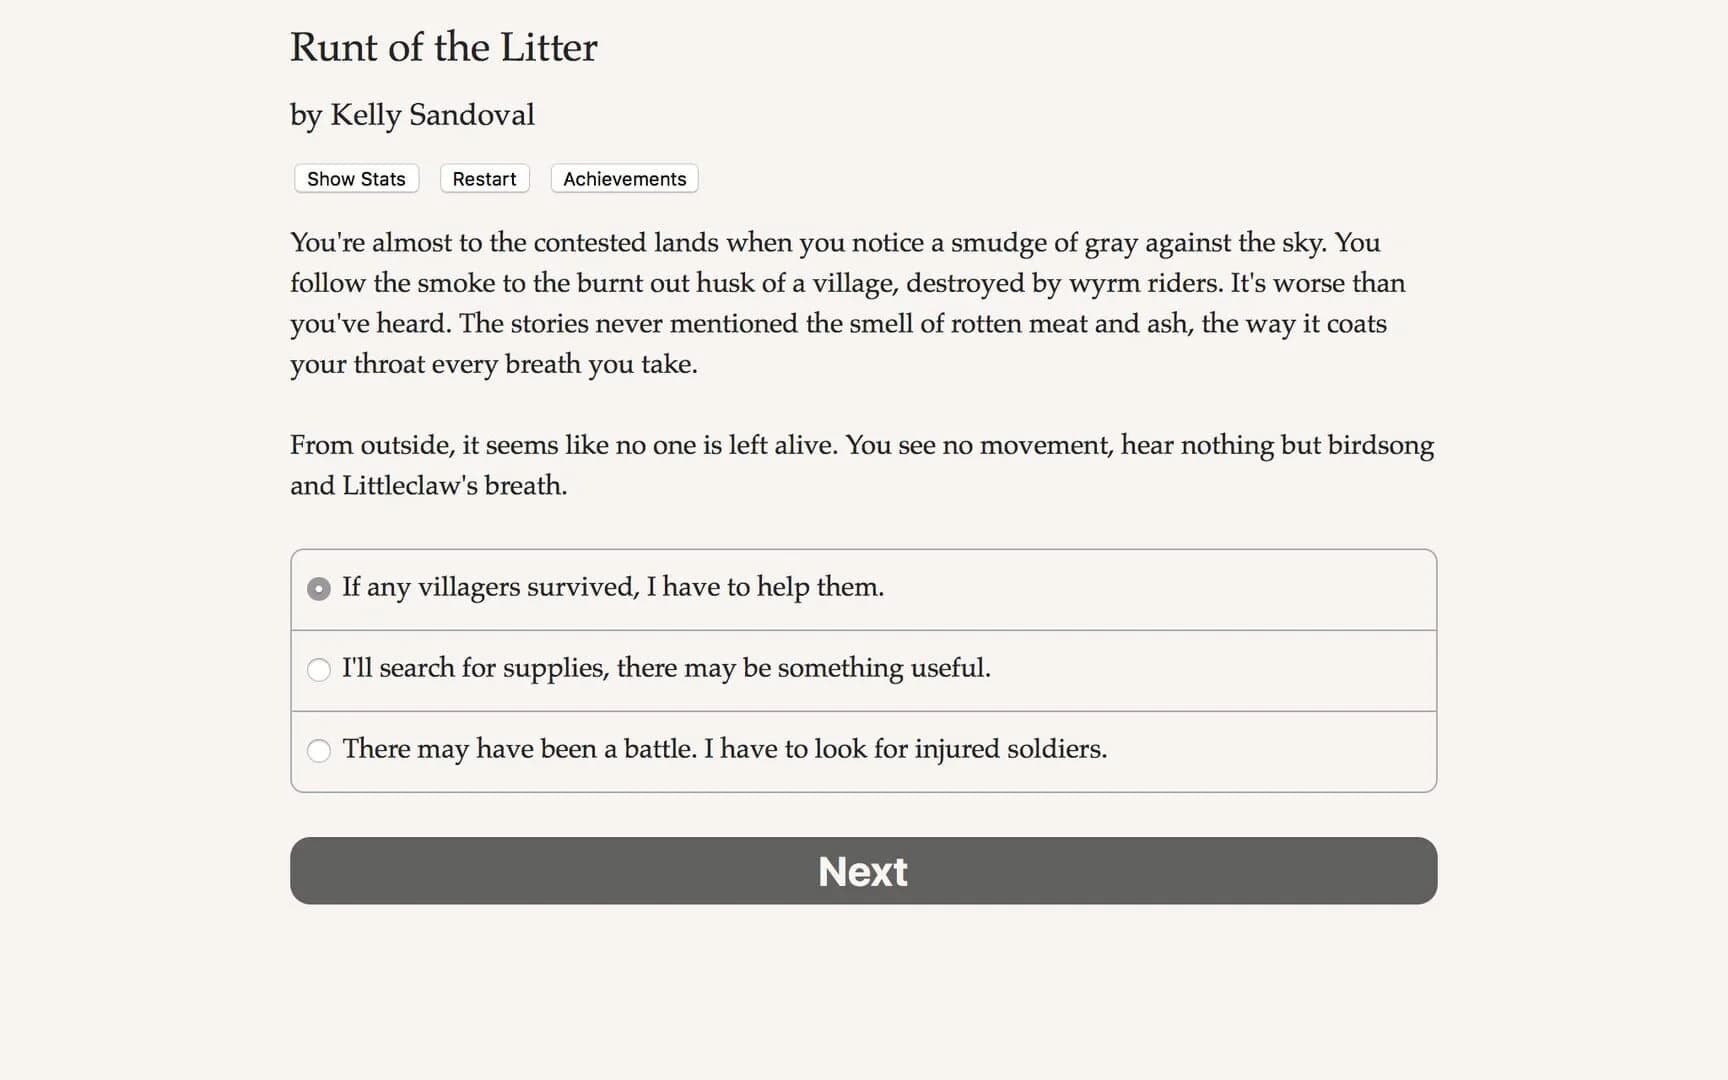Confirm your selection using the Next bar

tap(862, 871)
